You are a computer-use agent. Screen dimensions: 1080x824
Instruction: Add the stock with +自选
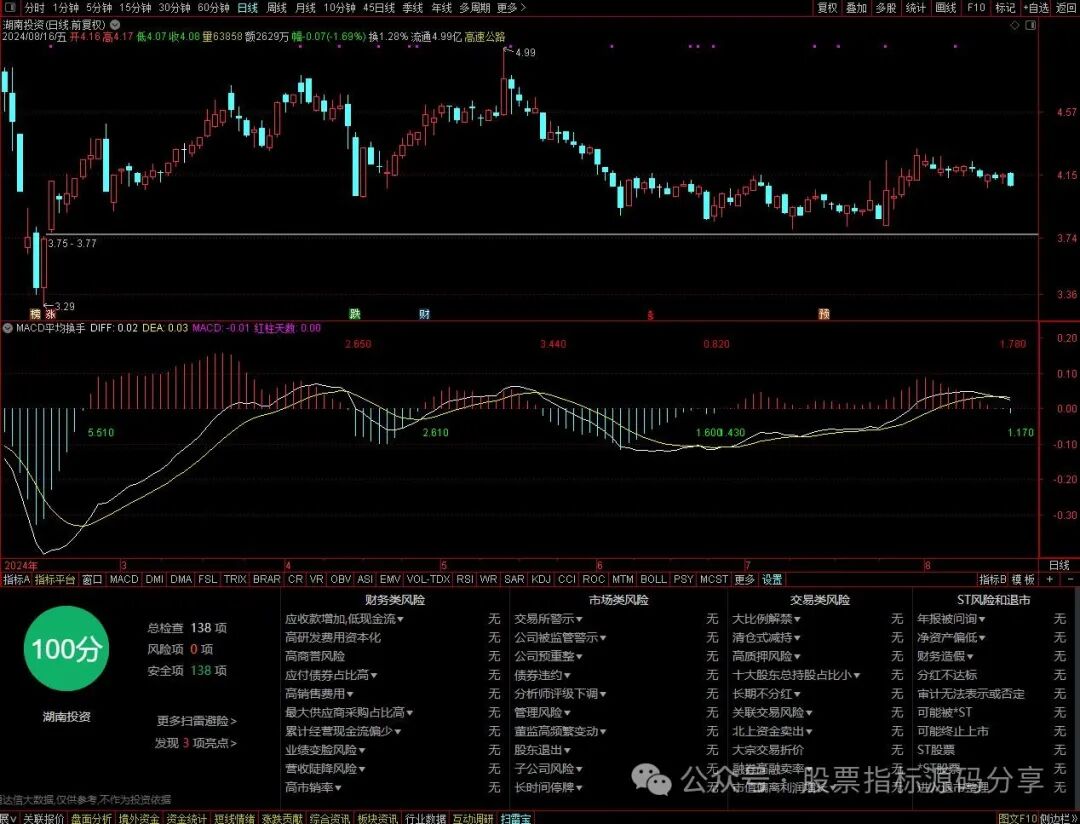pos(1036,8)
